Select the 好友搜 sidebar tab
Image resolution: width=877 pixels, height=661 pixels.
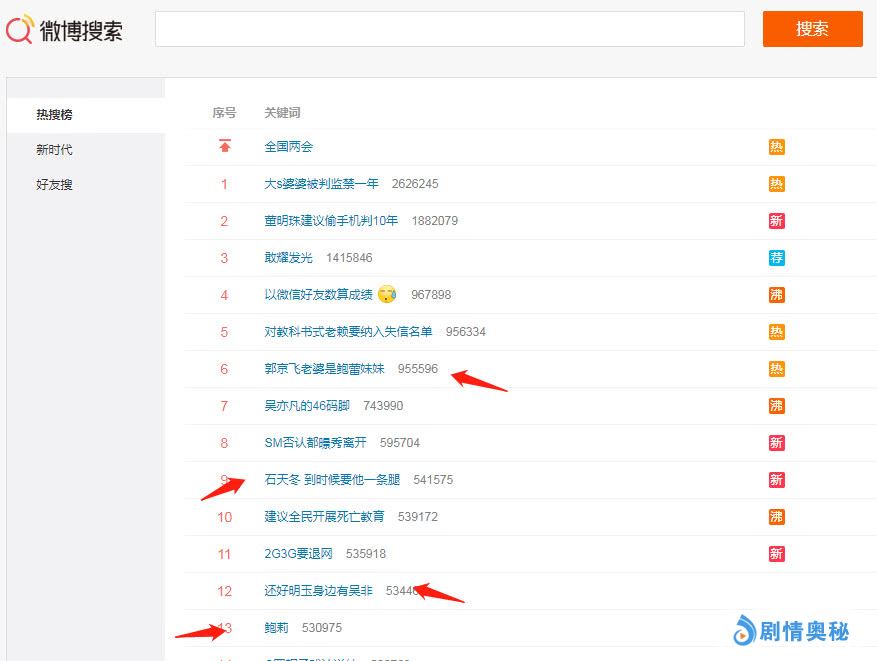(x=55, y=185)
